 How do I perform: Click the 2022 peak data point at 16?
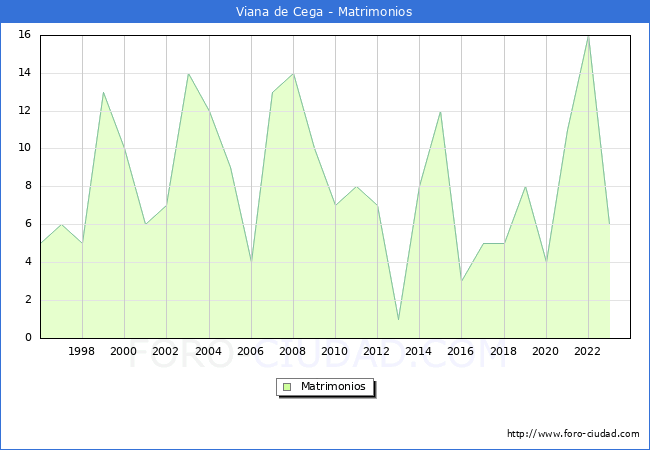(588, 37)
